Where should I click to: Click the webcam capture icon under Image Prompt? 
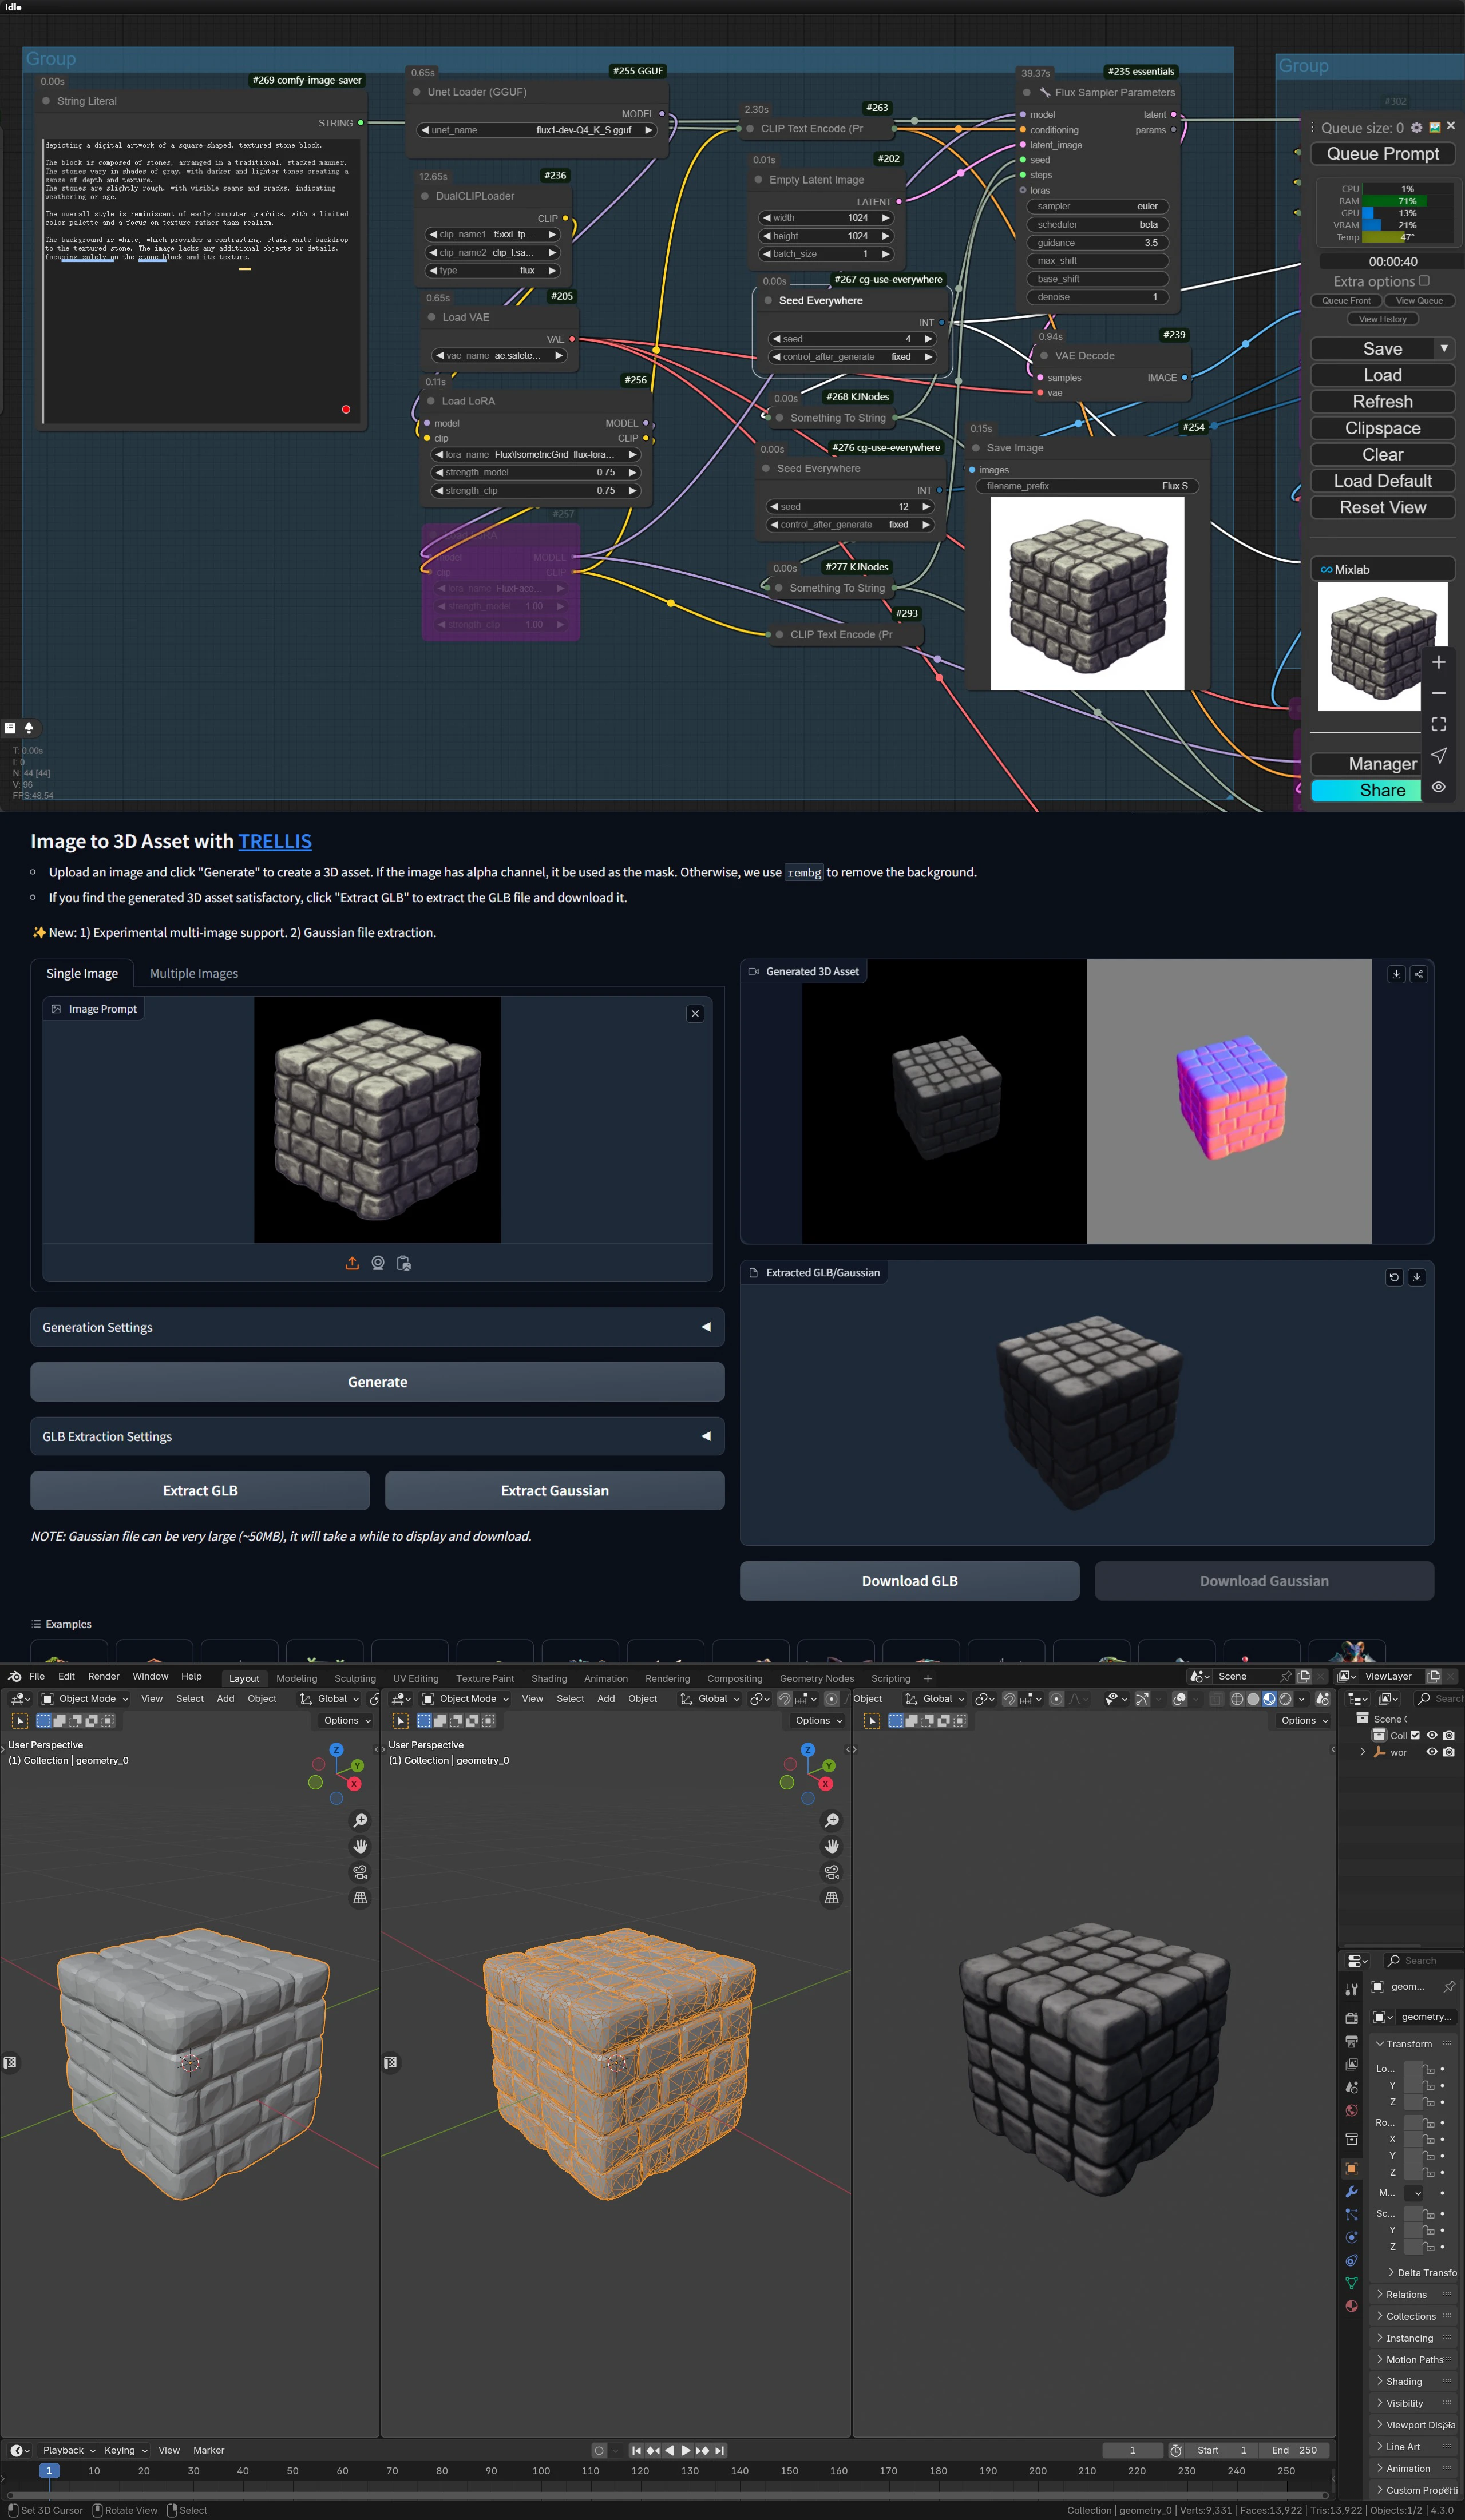coord(378,1263)
